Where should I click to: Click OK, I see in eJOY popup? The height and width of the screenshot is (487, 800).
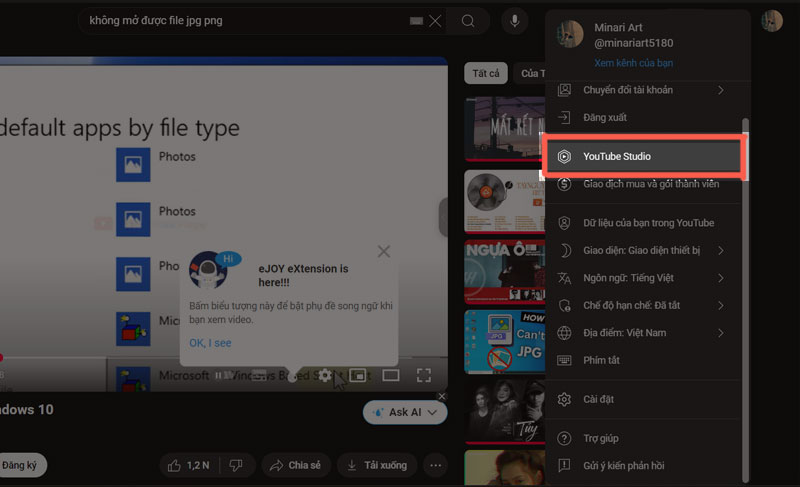point(210,343)
